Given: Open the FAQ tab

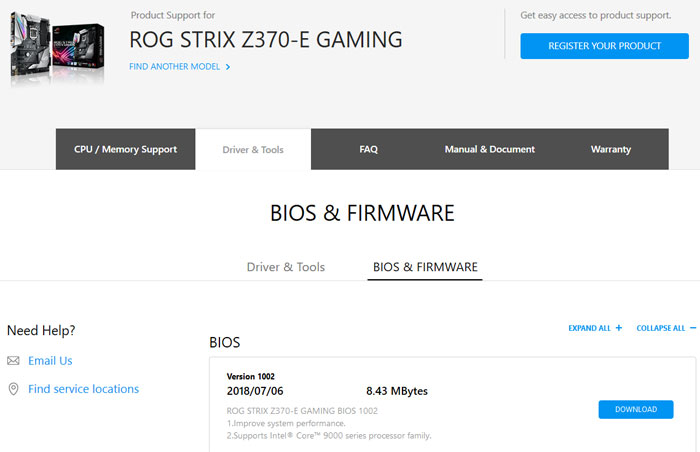Looking at the screenshot, I should pos(368,149).
